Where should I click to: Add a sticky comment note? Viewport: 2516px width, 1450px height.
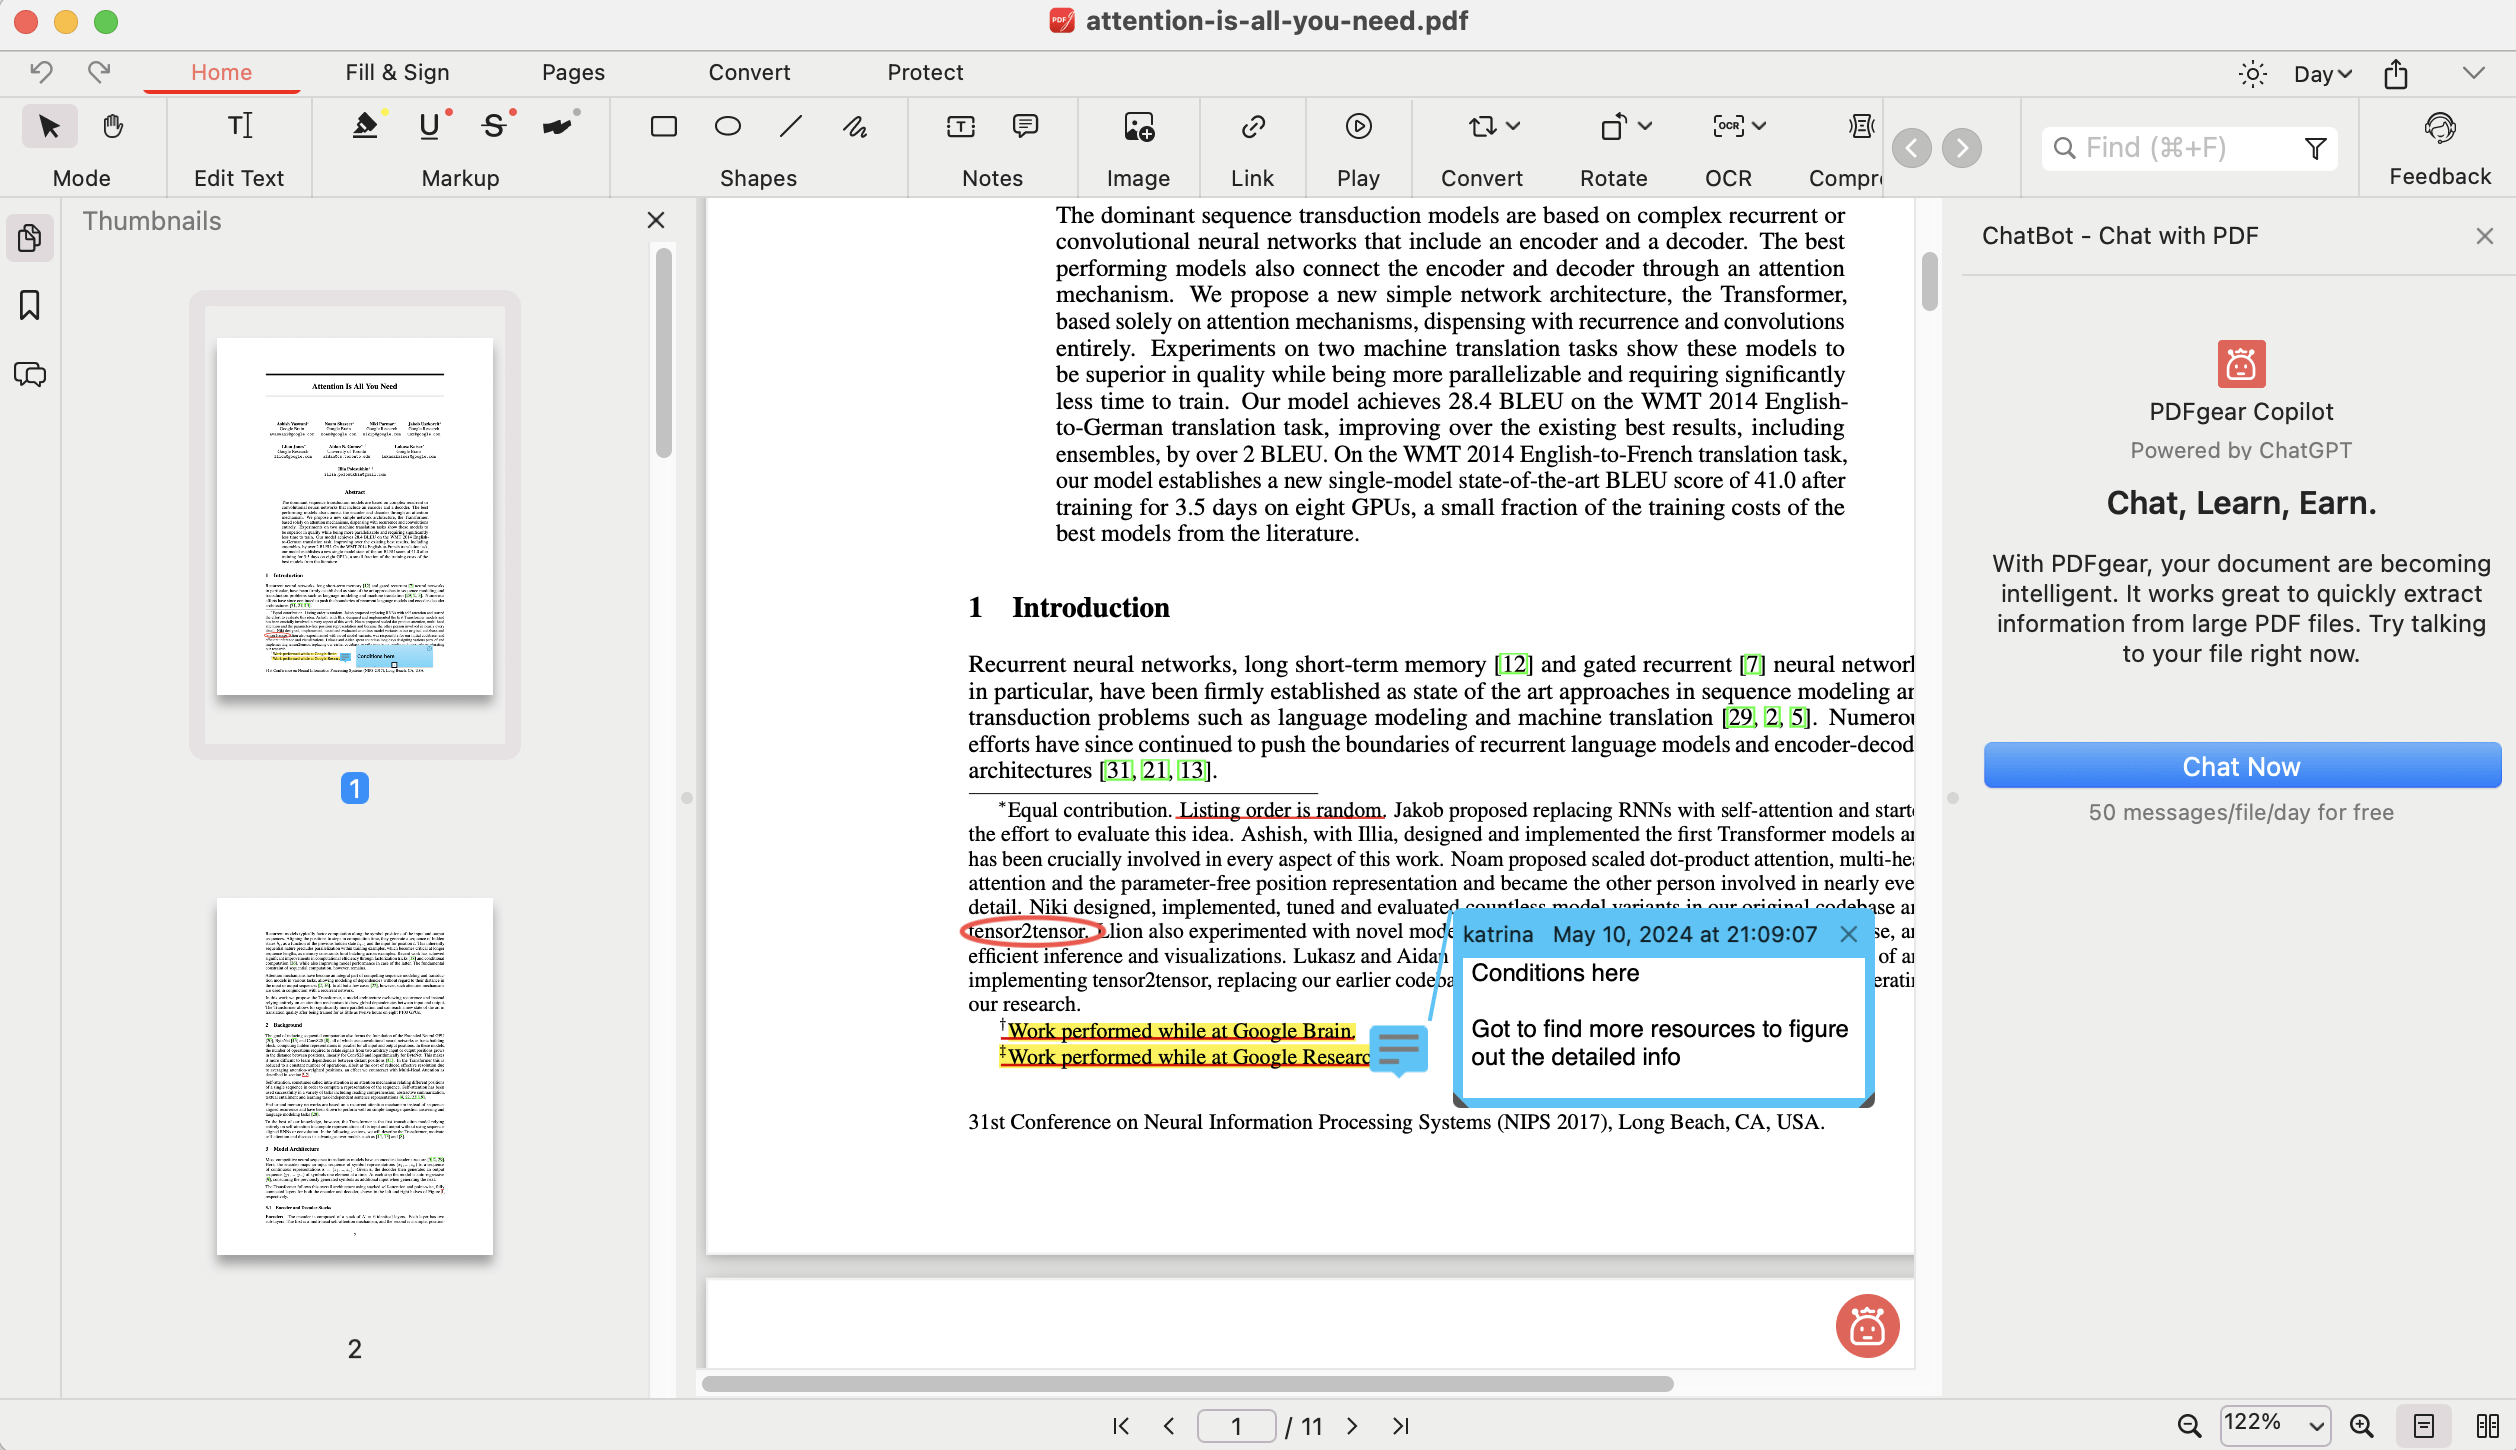pos(1025,127)
